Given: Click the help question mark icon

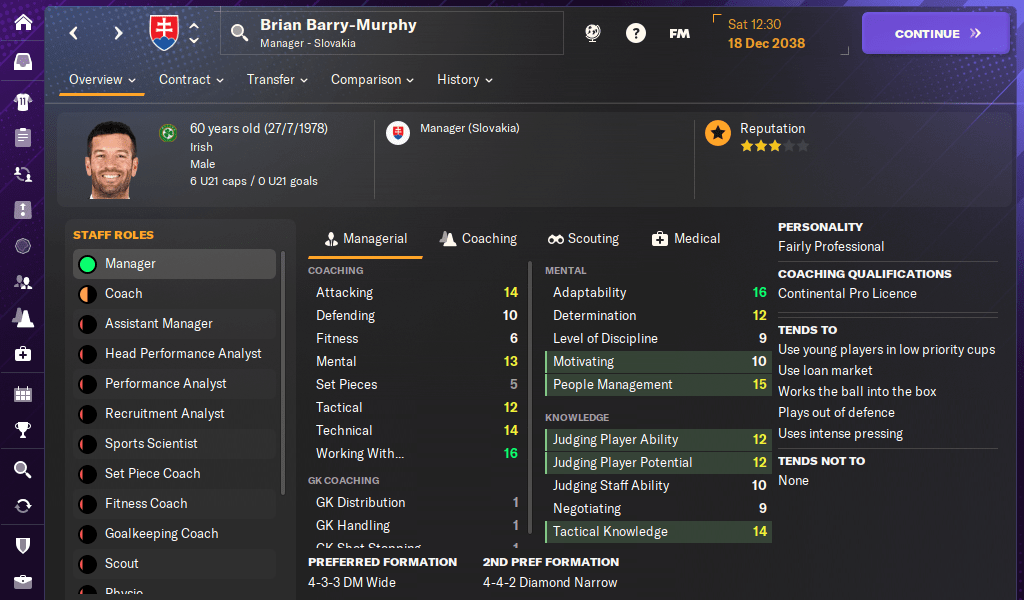Looking at the screenshot, I should click(636, 33).
